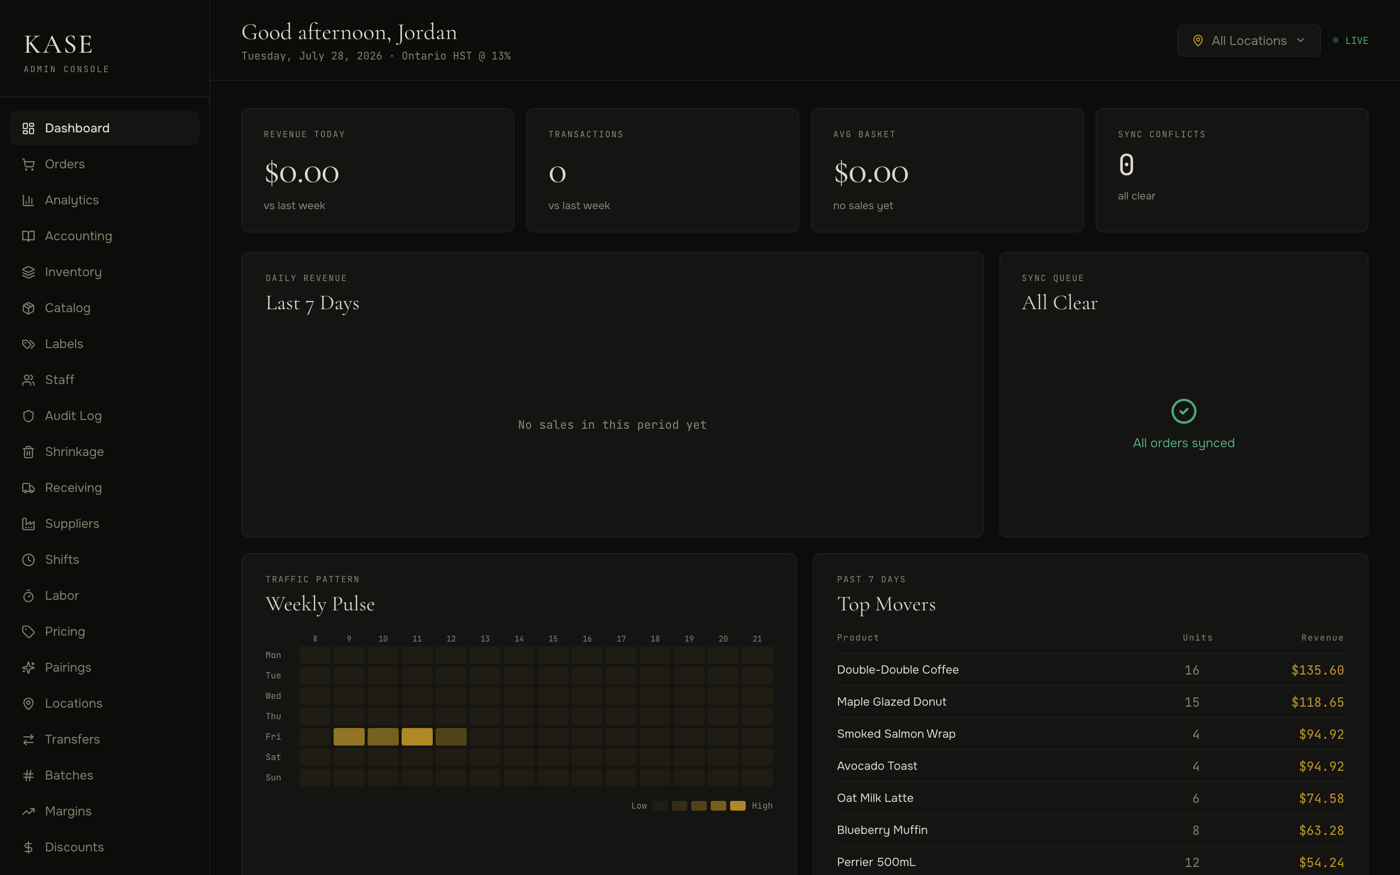Click the Catalog box icon

pos(28,308)
